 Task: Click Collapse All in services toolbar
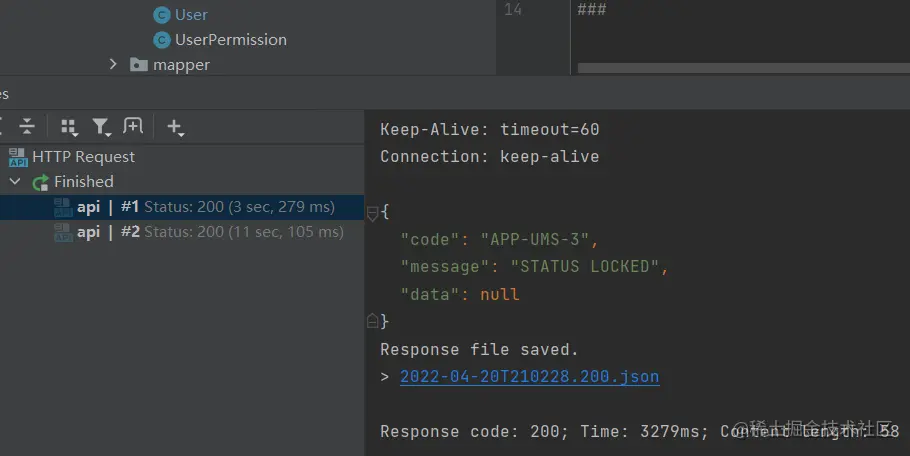(27, 126)
